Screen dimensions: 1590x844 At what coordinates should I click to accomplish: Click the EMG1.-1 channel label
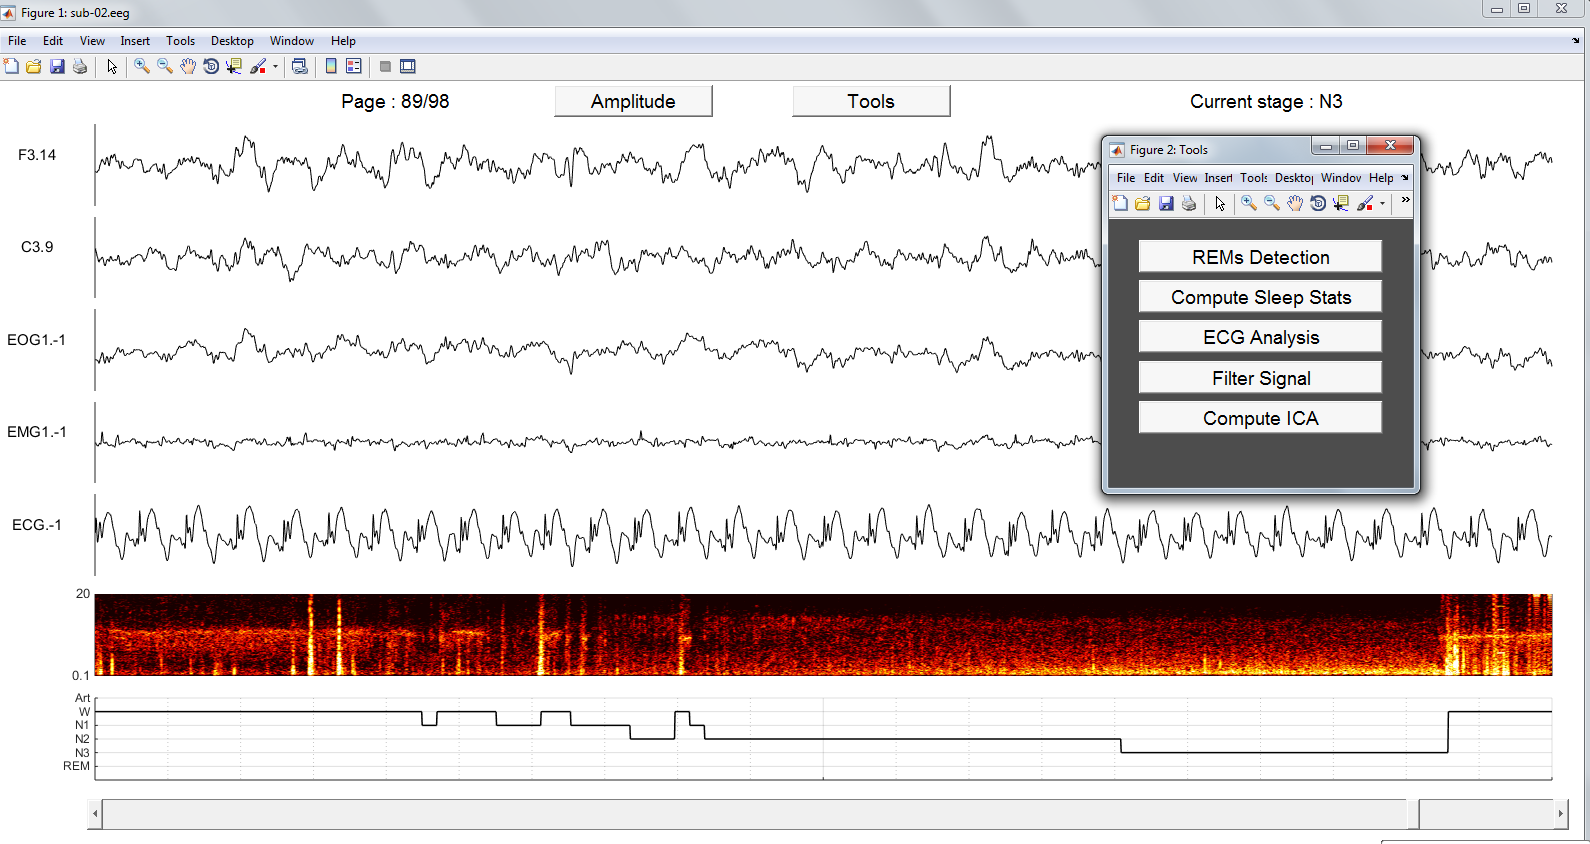click(37, 432)
